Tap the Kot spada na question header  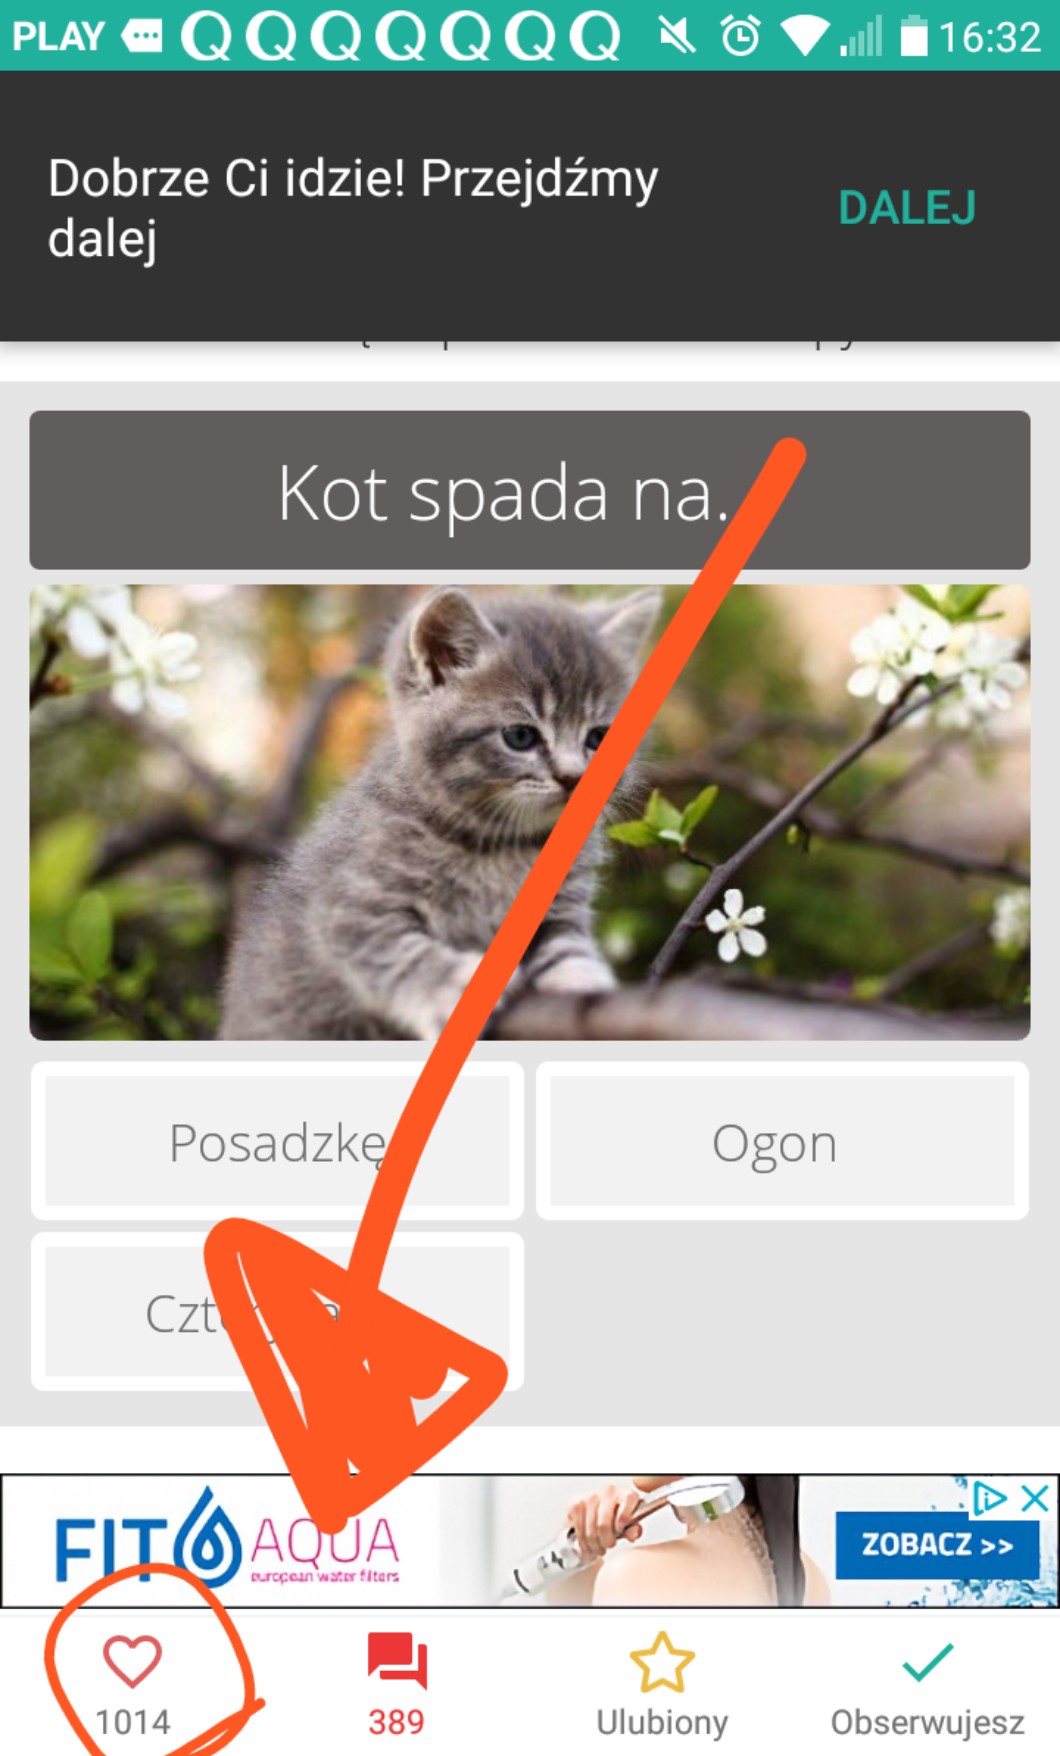[x=530, y=490]
